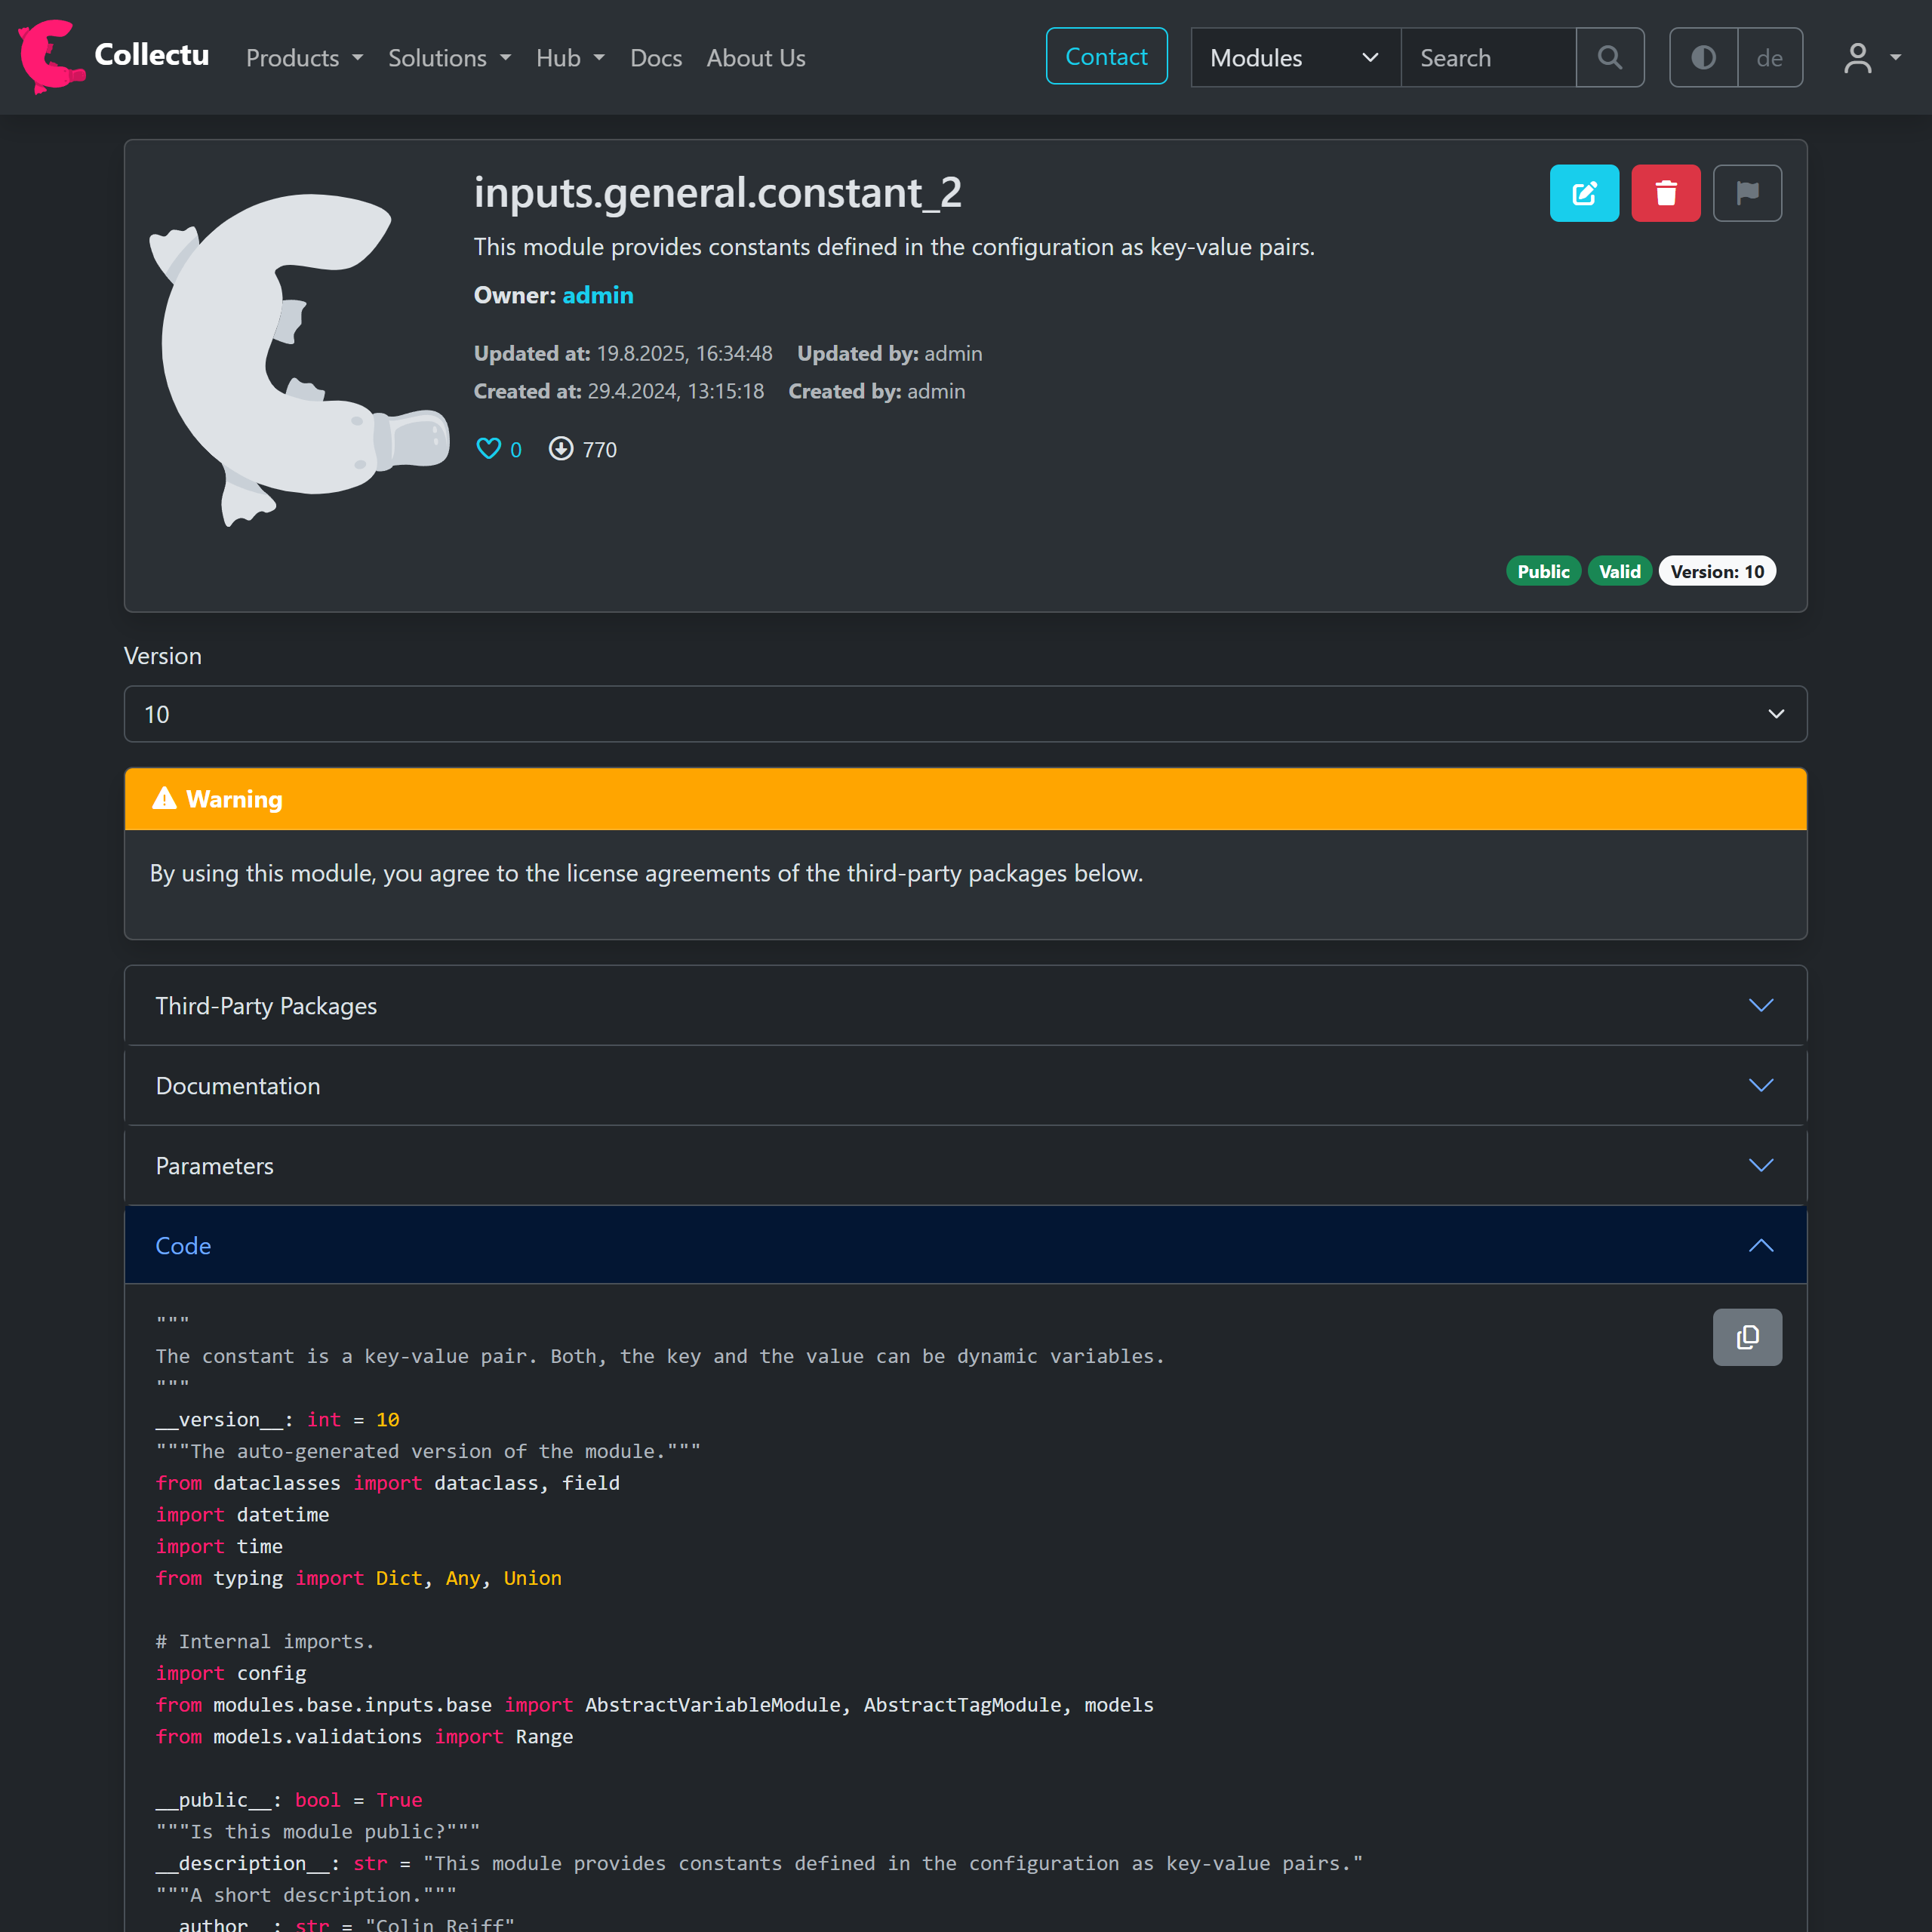1932x1932 pixels.
Task: Click the download count icon
Action: pos(561,449)
